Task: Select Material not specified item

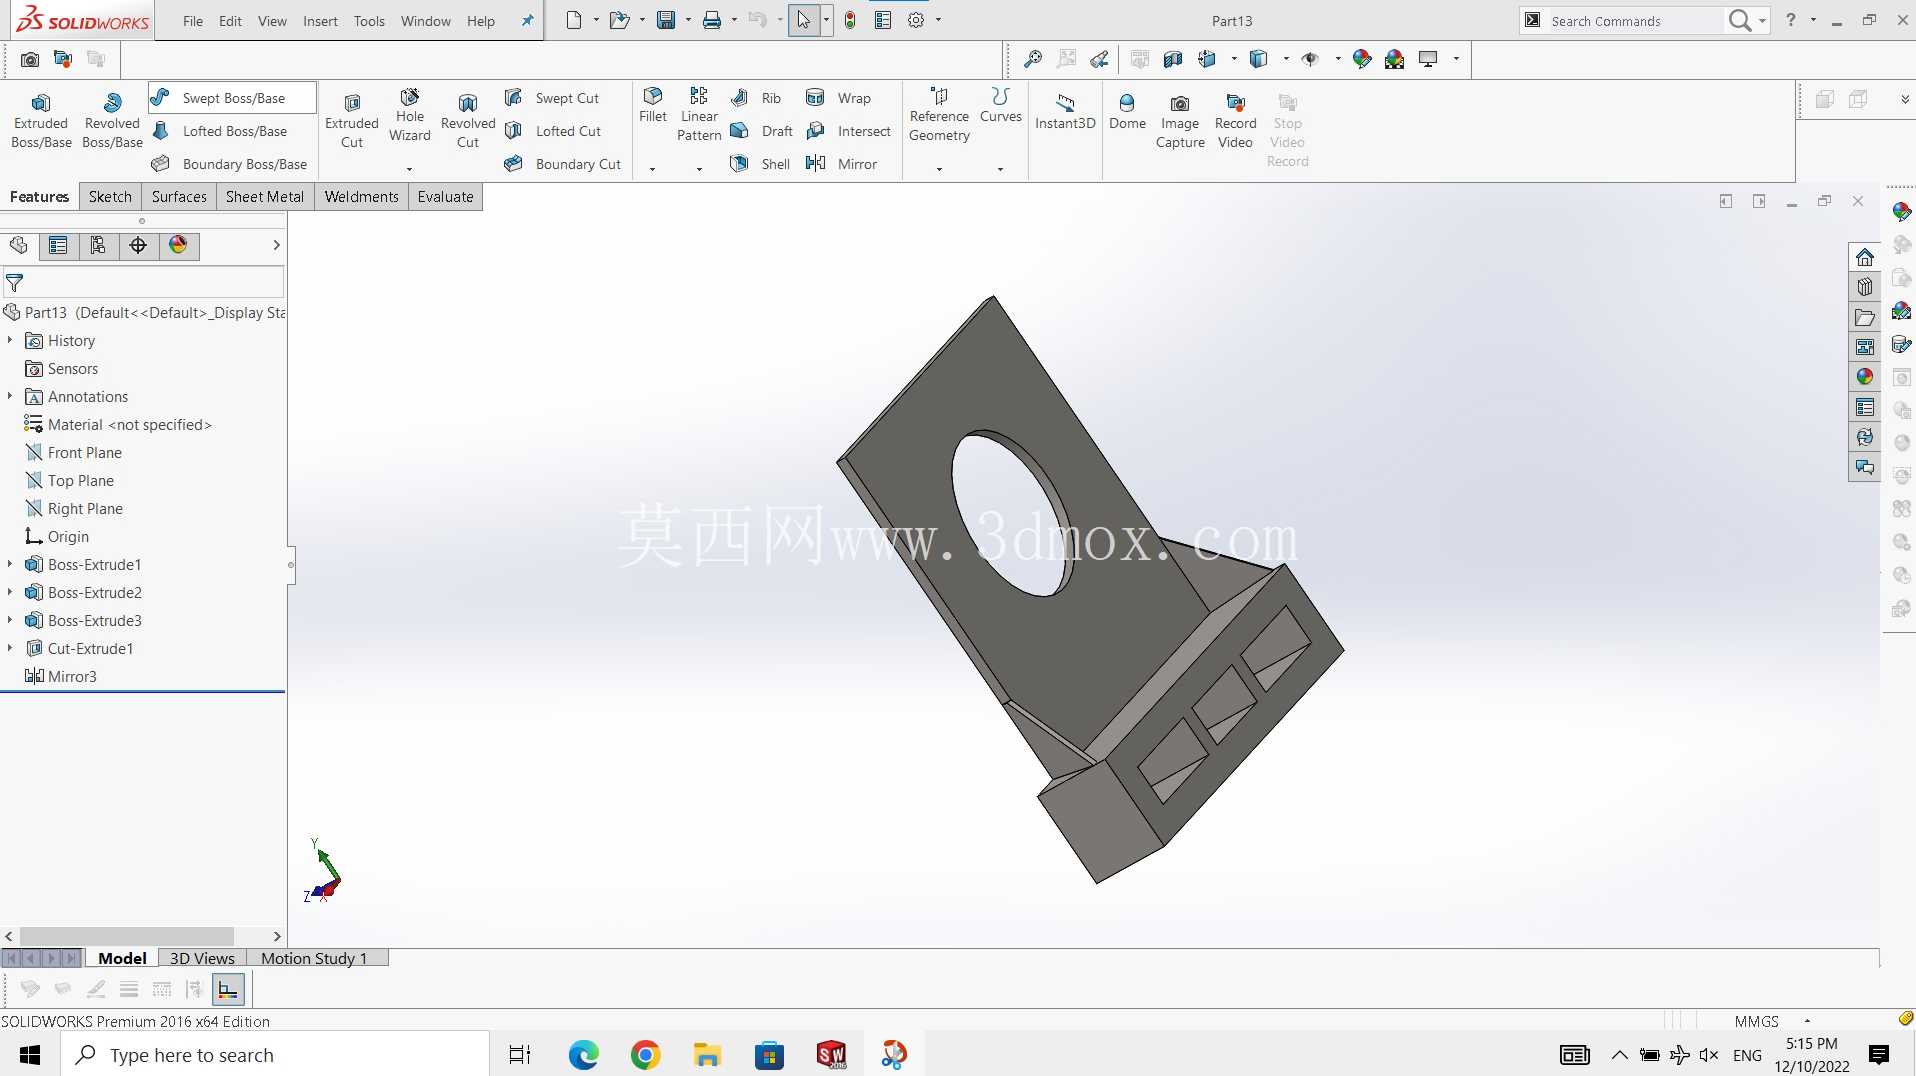Action: (x=118, y=425)
